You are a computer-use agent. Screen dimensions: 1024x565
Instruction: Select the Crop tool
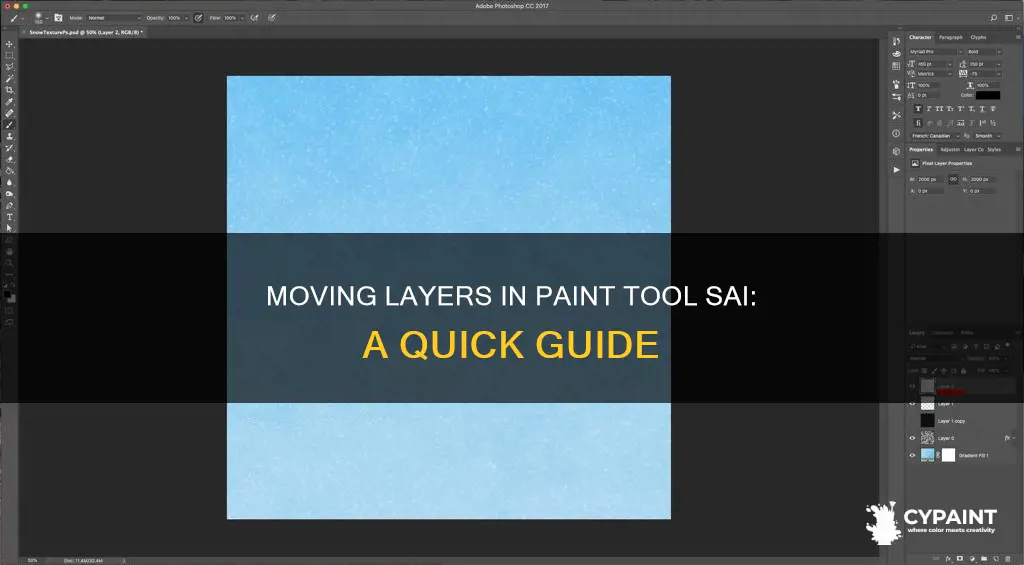9,89
